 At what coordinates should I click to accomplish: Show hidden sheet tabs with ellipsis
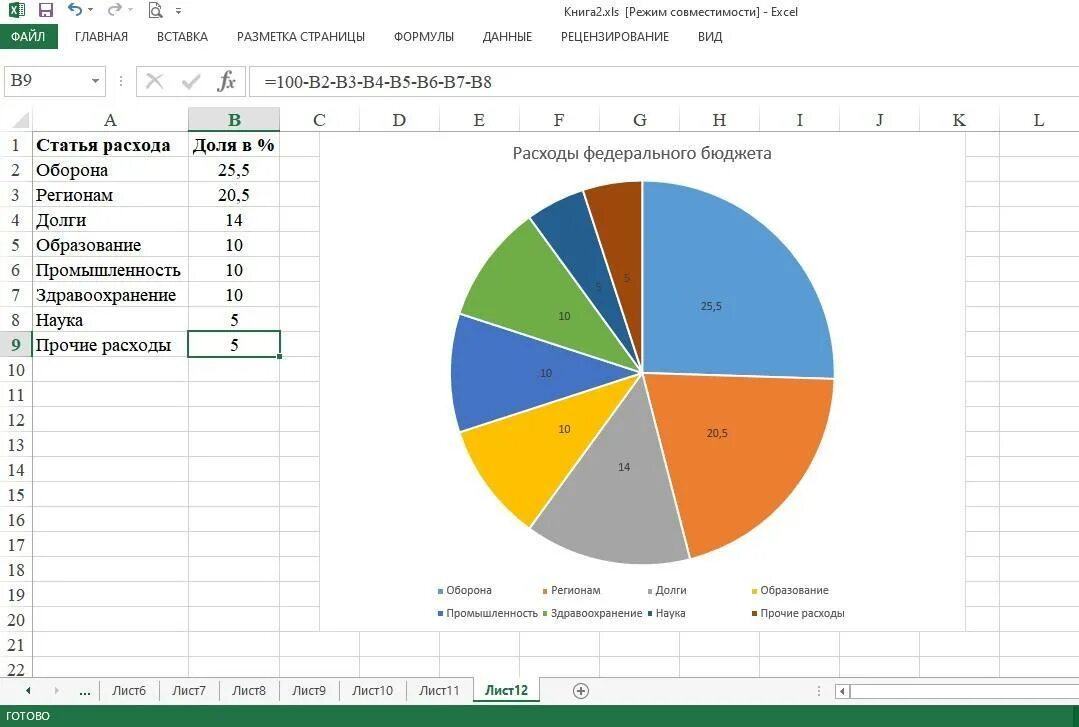click(x=85, y=691)
